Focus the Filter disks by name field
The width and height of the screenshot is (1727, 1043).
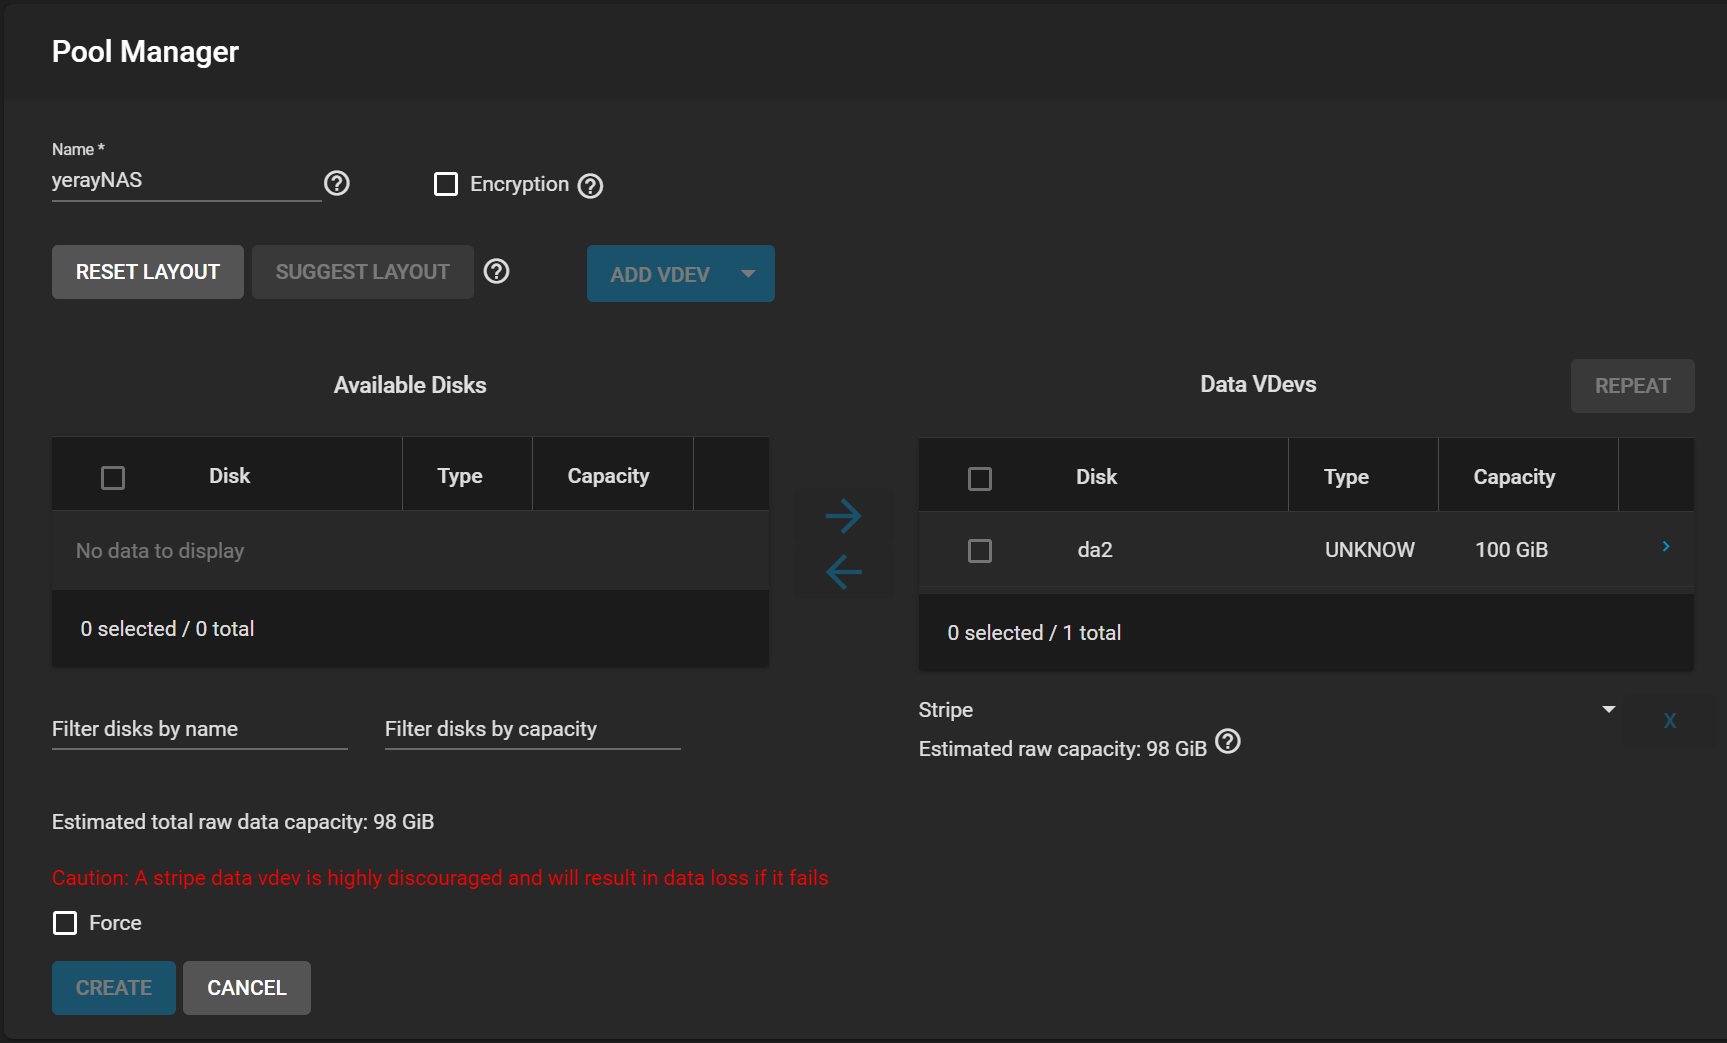pos(200,729)
